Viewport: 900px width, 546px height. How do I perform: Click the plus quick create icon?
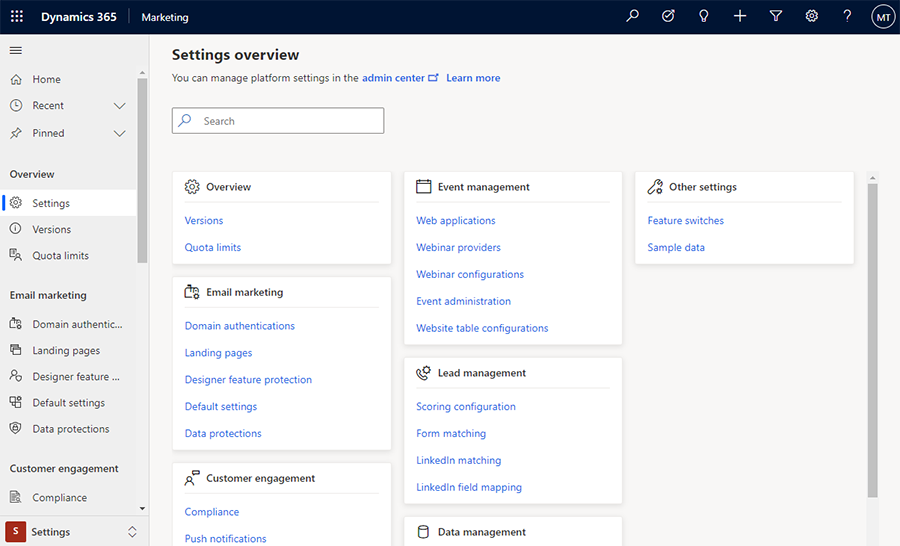740,17
